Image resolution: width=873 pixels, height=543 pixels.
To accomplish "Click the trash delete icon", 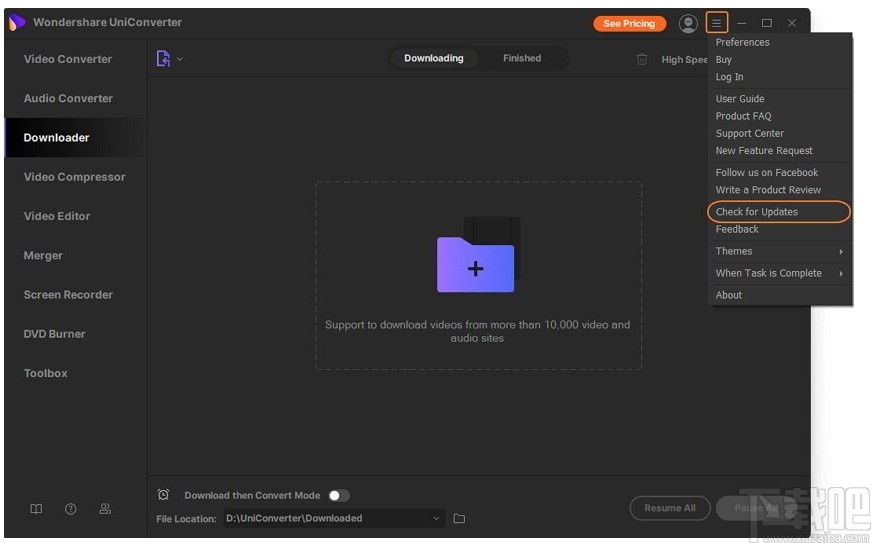I will (642, 59).
